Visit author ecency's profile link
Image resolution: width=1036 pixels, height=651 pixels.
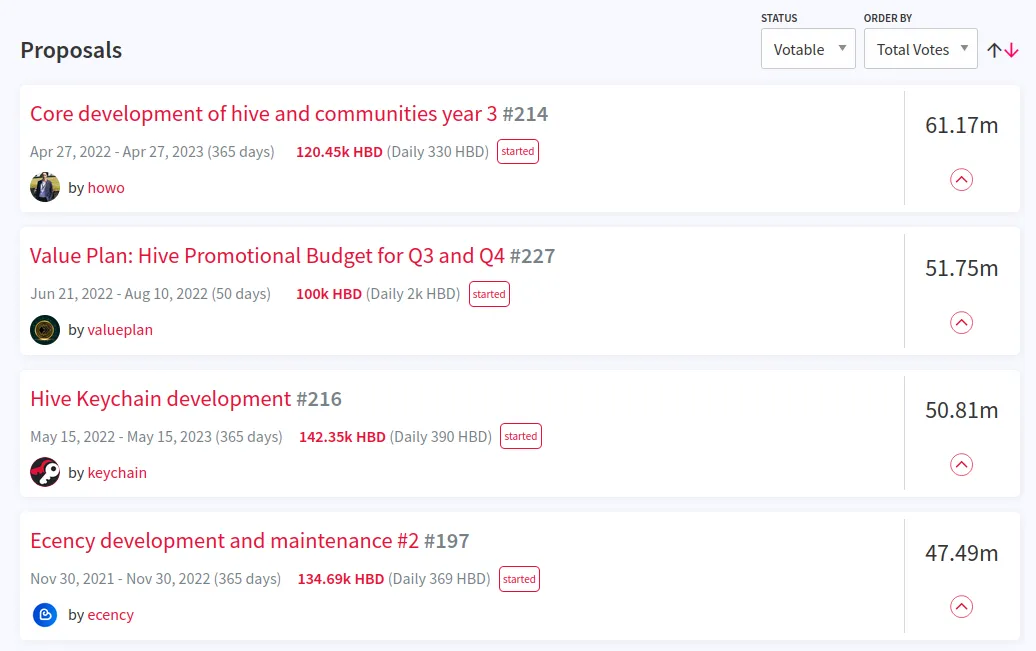(110, 615)
